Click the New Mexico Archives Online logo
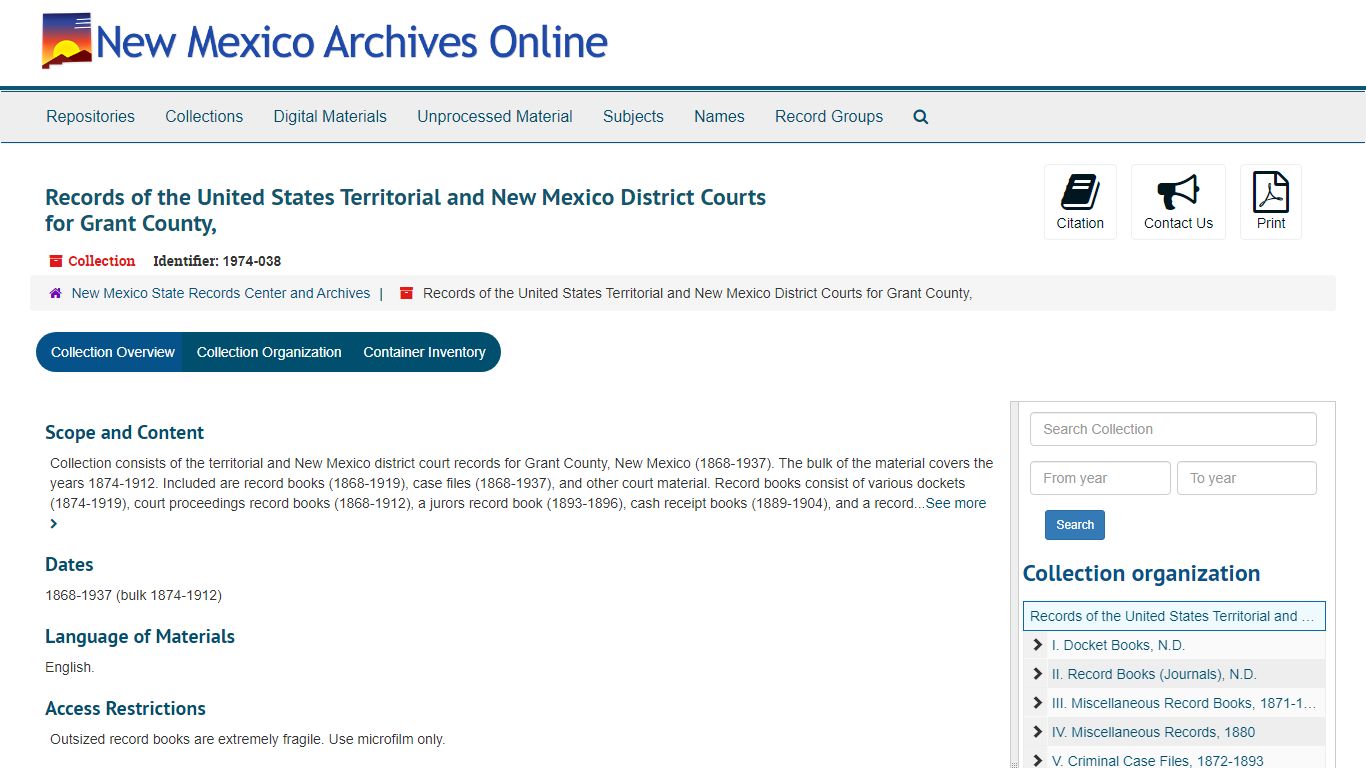1366x768 pixels. 66,41
